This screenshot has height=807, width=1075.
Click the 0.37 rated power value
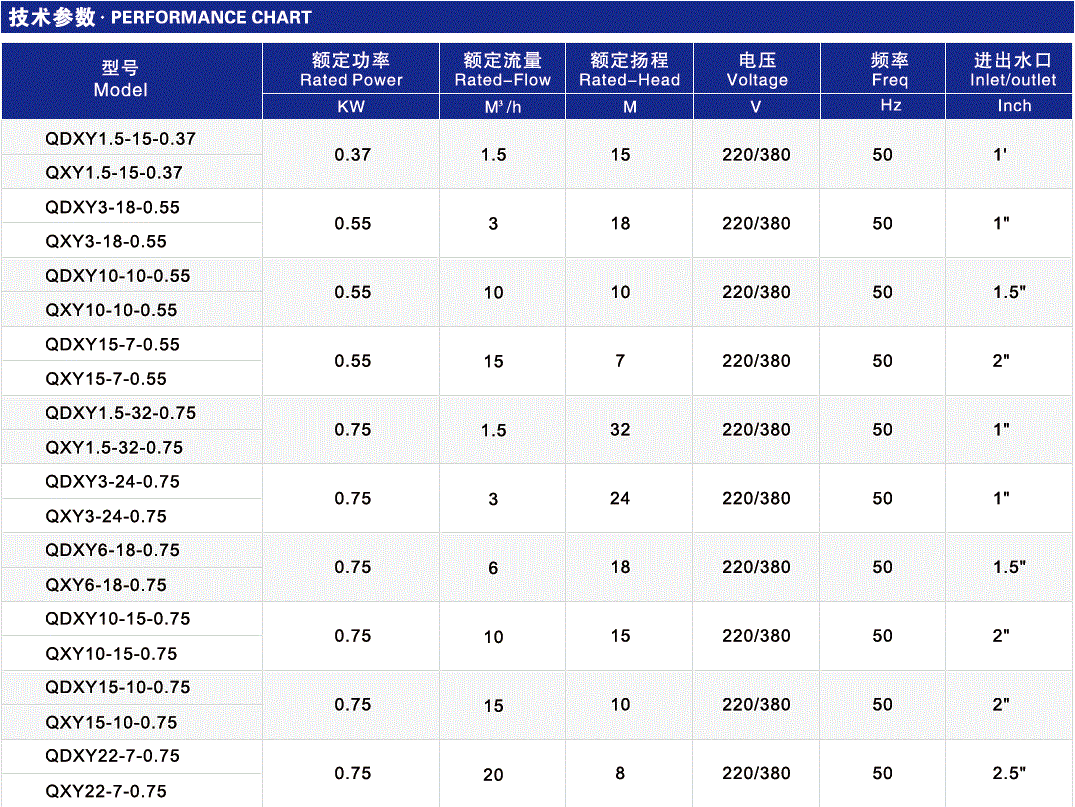[352, 155]
